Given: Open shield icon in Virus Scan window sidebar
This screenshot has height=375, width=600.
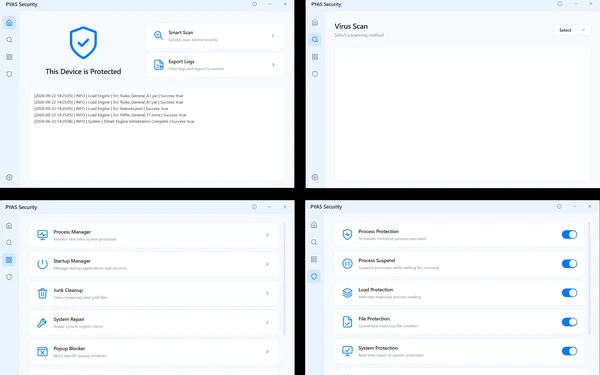Looking at the screenshot, I should click(315, 74).
